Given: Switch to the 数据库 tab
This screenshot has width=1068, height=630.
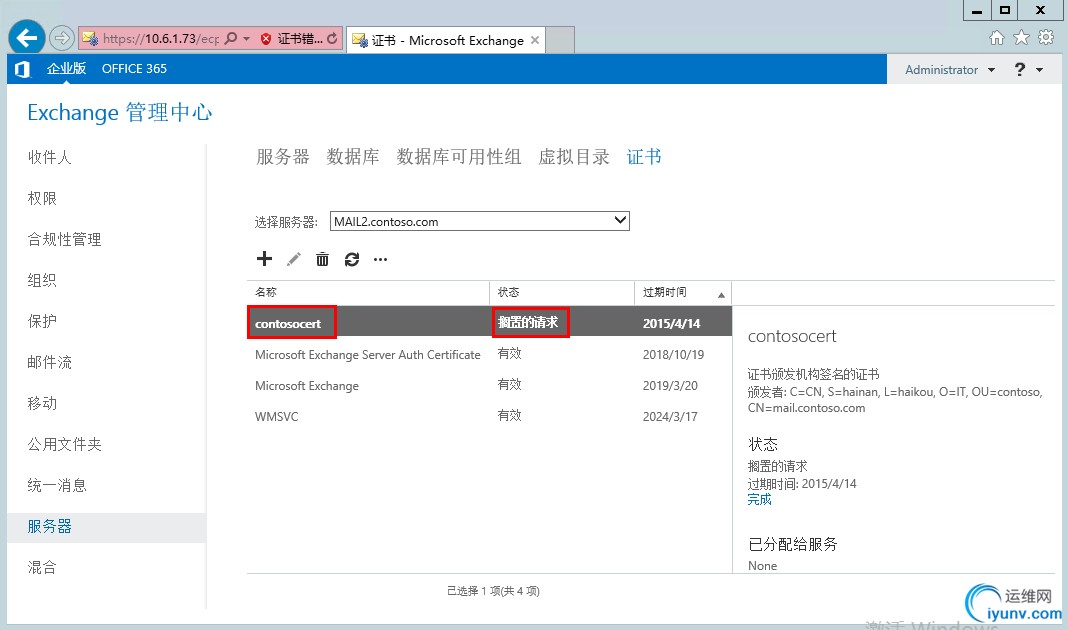Looking at the screenshot, I should point(353,157).
